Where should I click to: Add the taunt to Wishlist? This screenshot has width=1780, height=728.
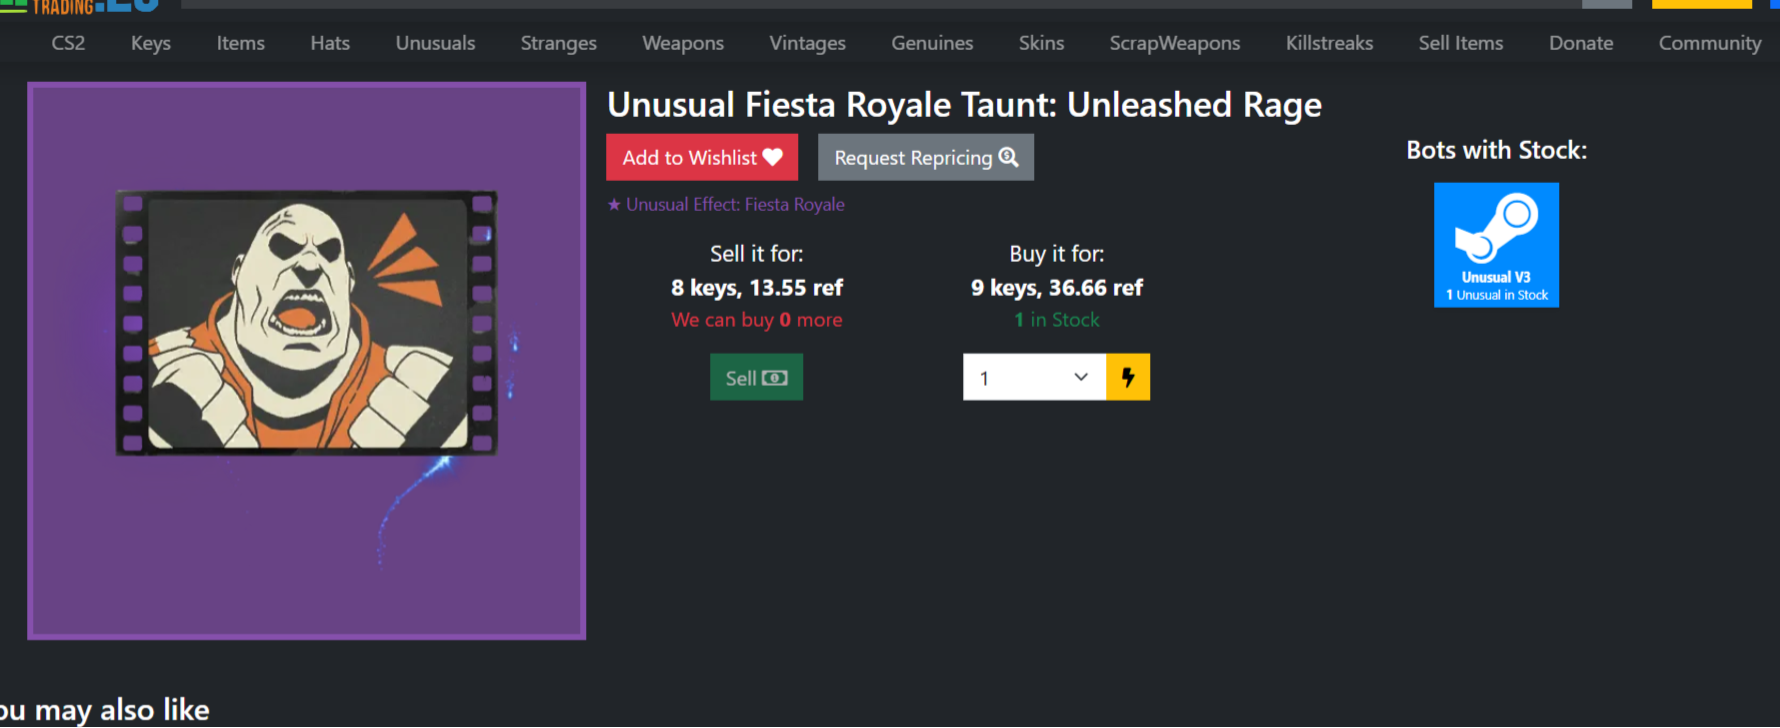(x=702, y=157)
